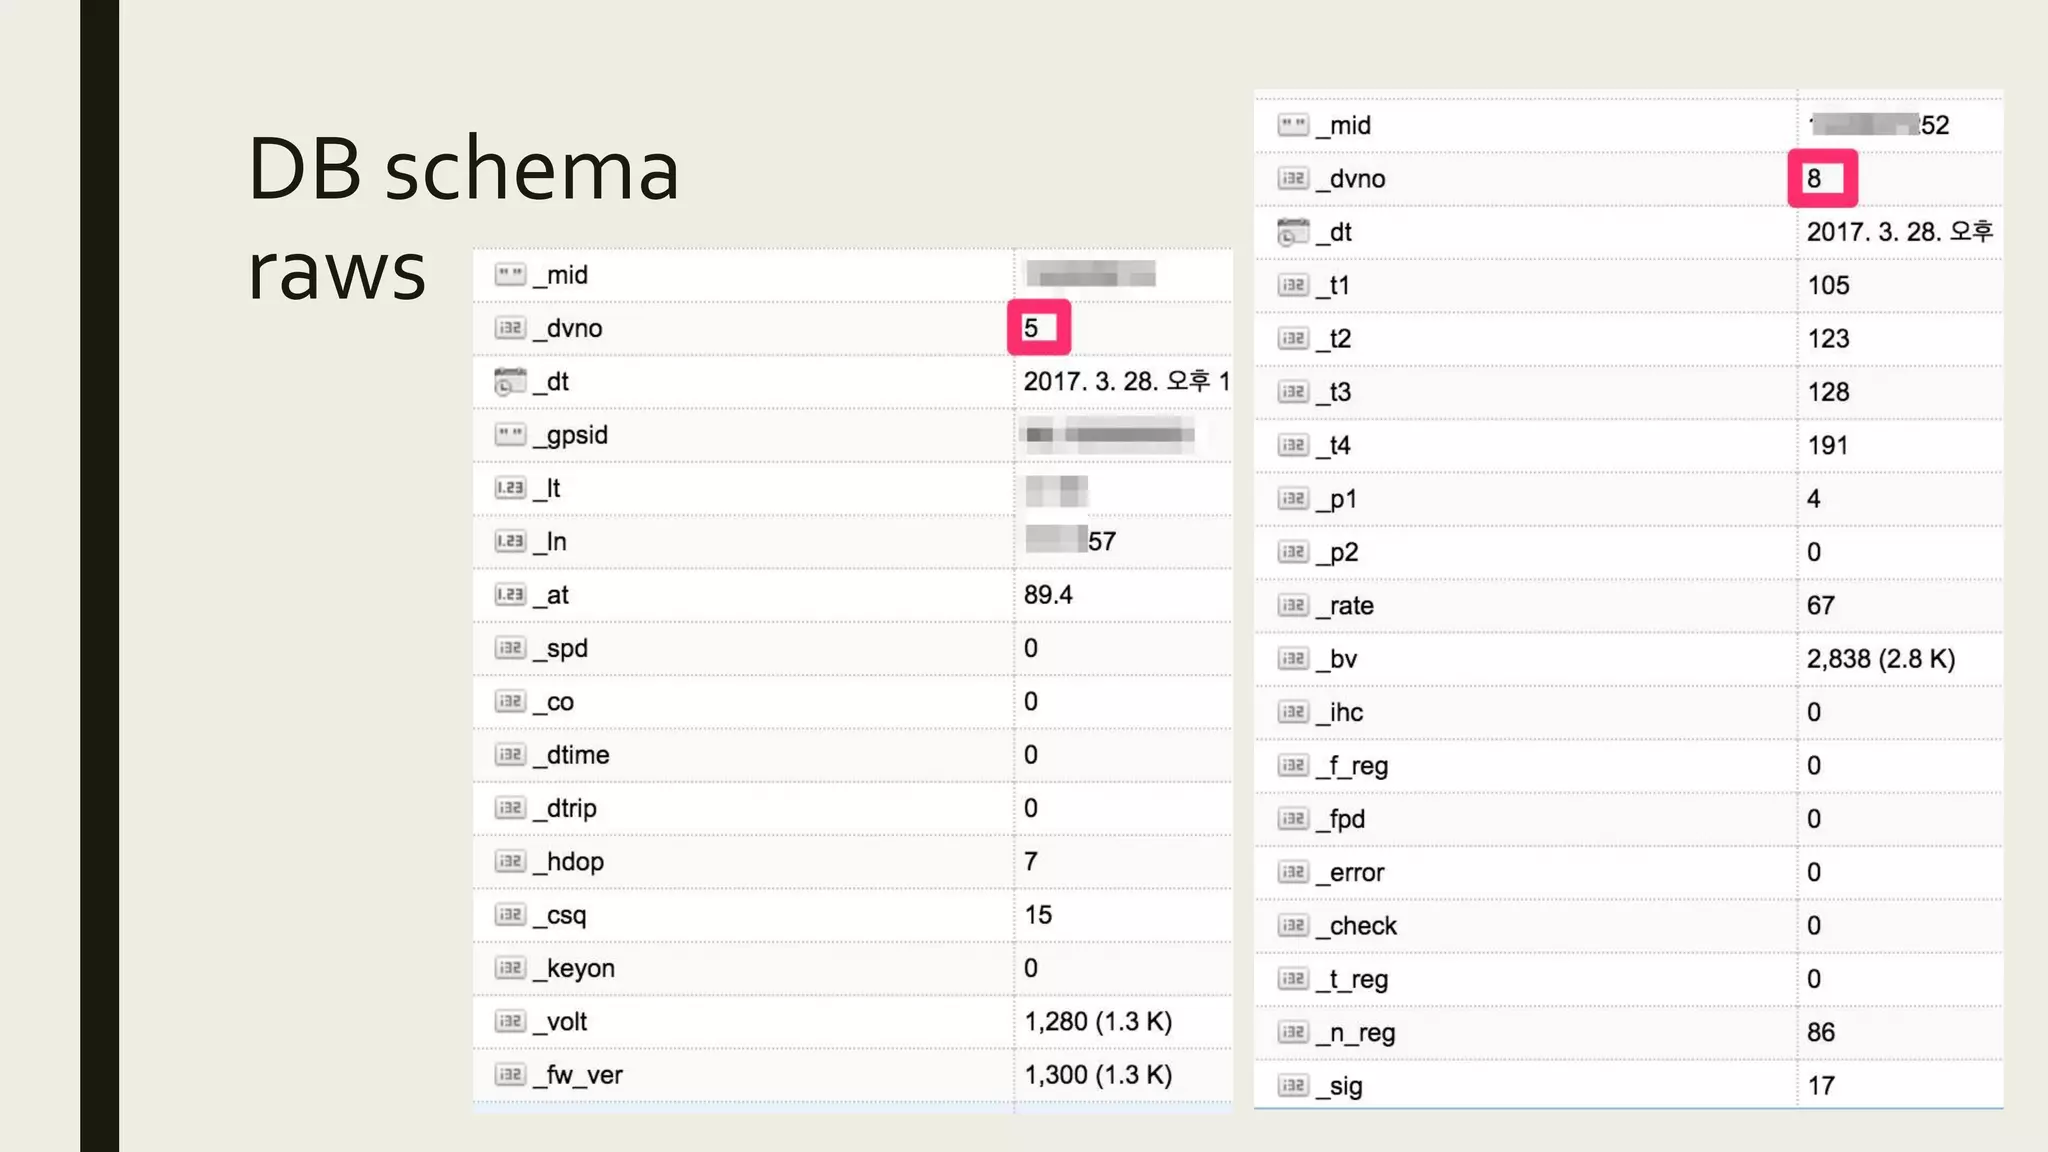
Task: Click the _csq value 15
Action: coord(1038,915)
